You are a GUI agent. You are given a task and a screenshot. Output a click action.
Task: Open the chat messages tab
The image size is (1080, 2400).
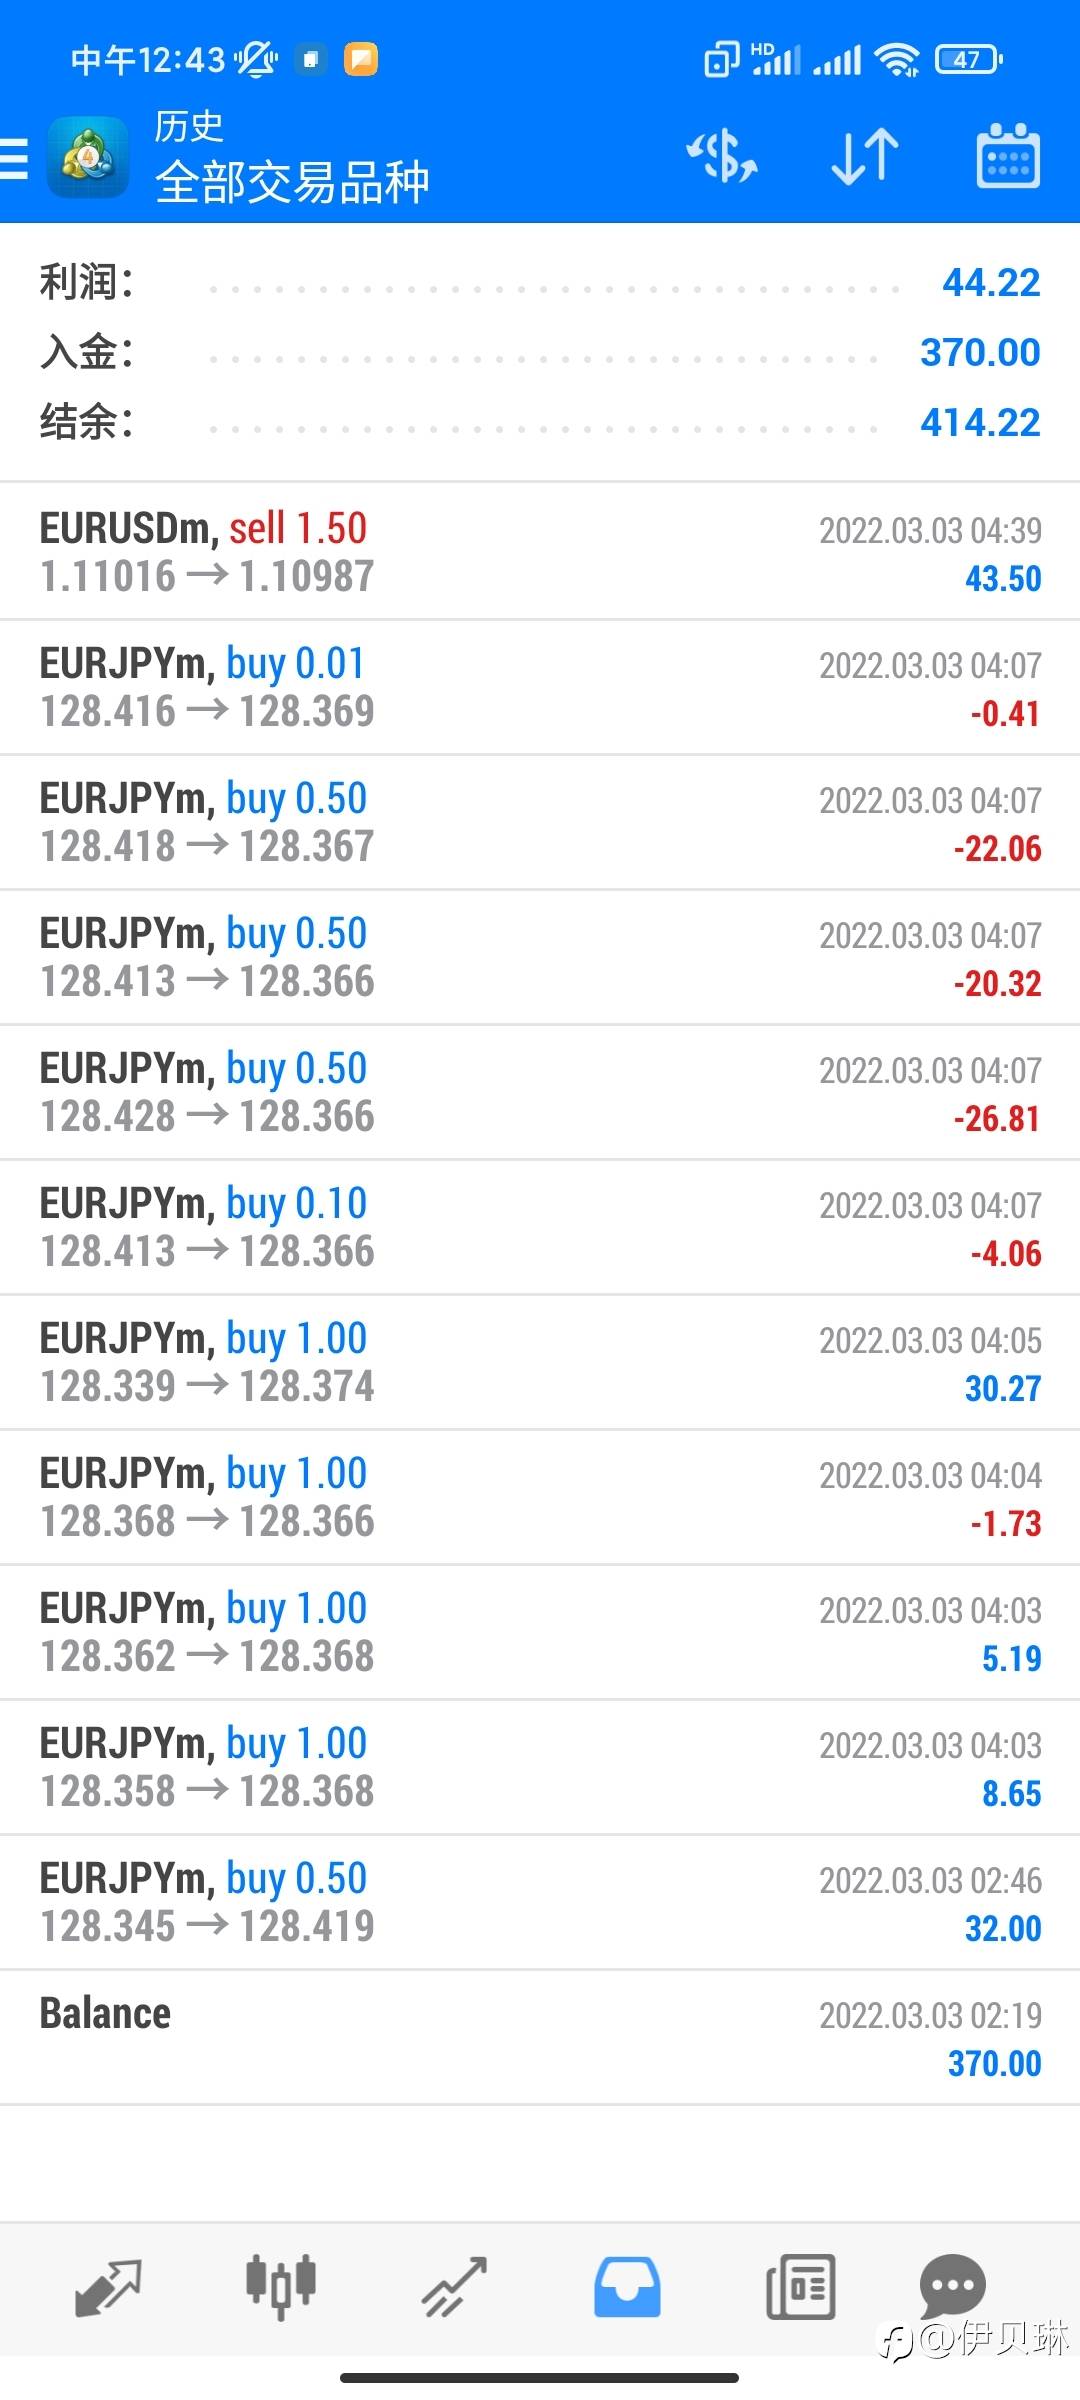point(952,2285)
